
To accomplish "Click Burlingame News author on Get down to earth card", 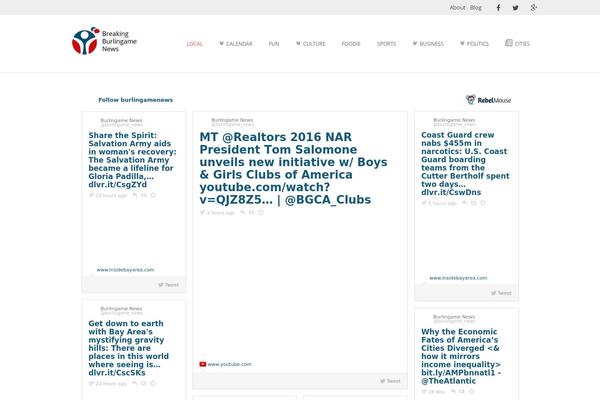I will (x=121, y=309).
